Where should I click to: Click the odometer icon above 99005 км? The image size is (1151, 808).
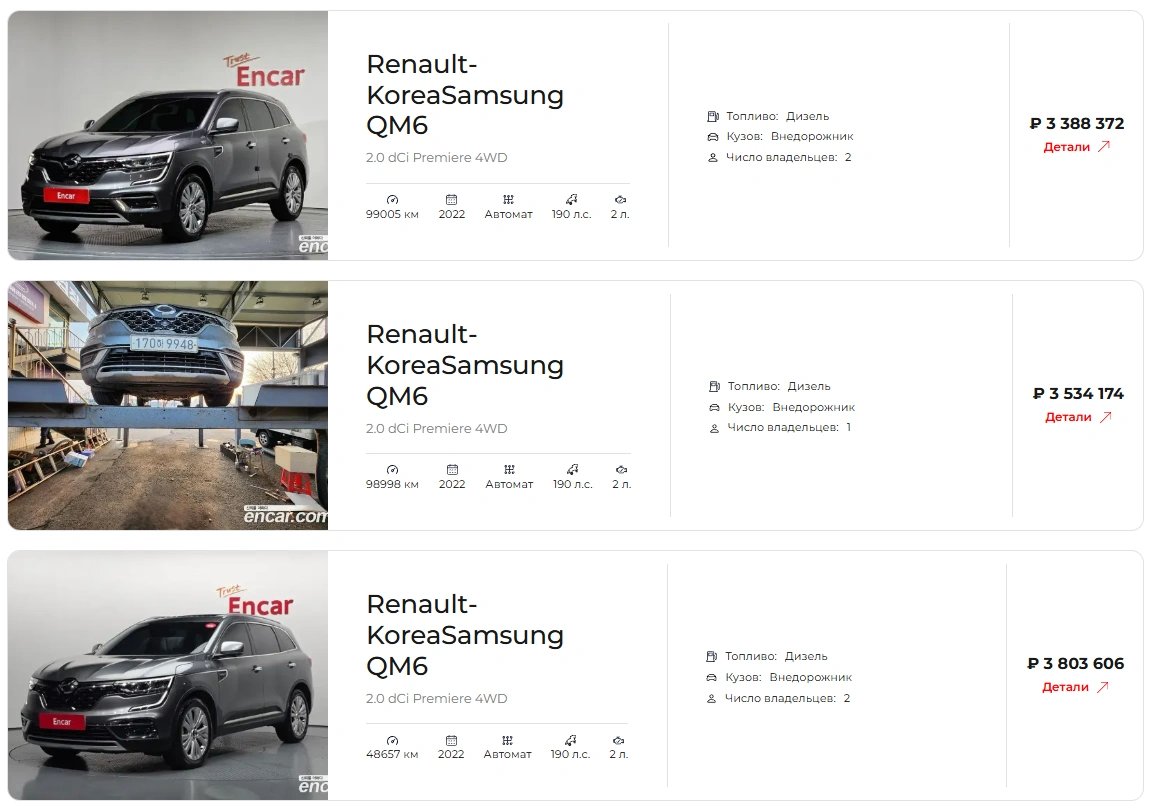(392, 200)
